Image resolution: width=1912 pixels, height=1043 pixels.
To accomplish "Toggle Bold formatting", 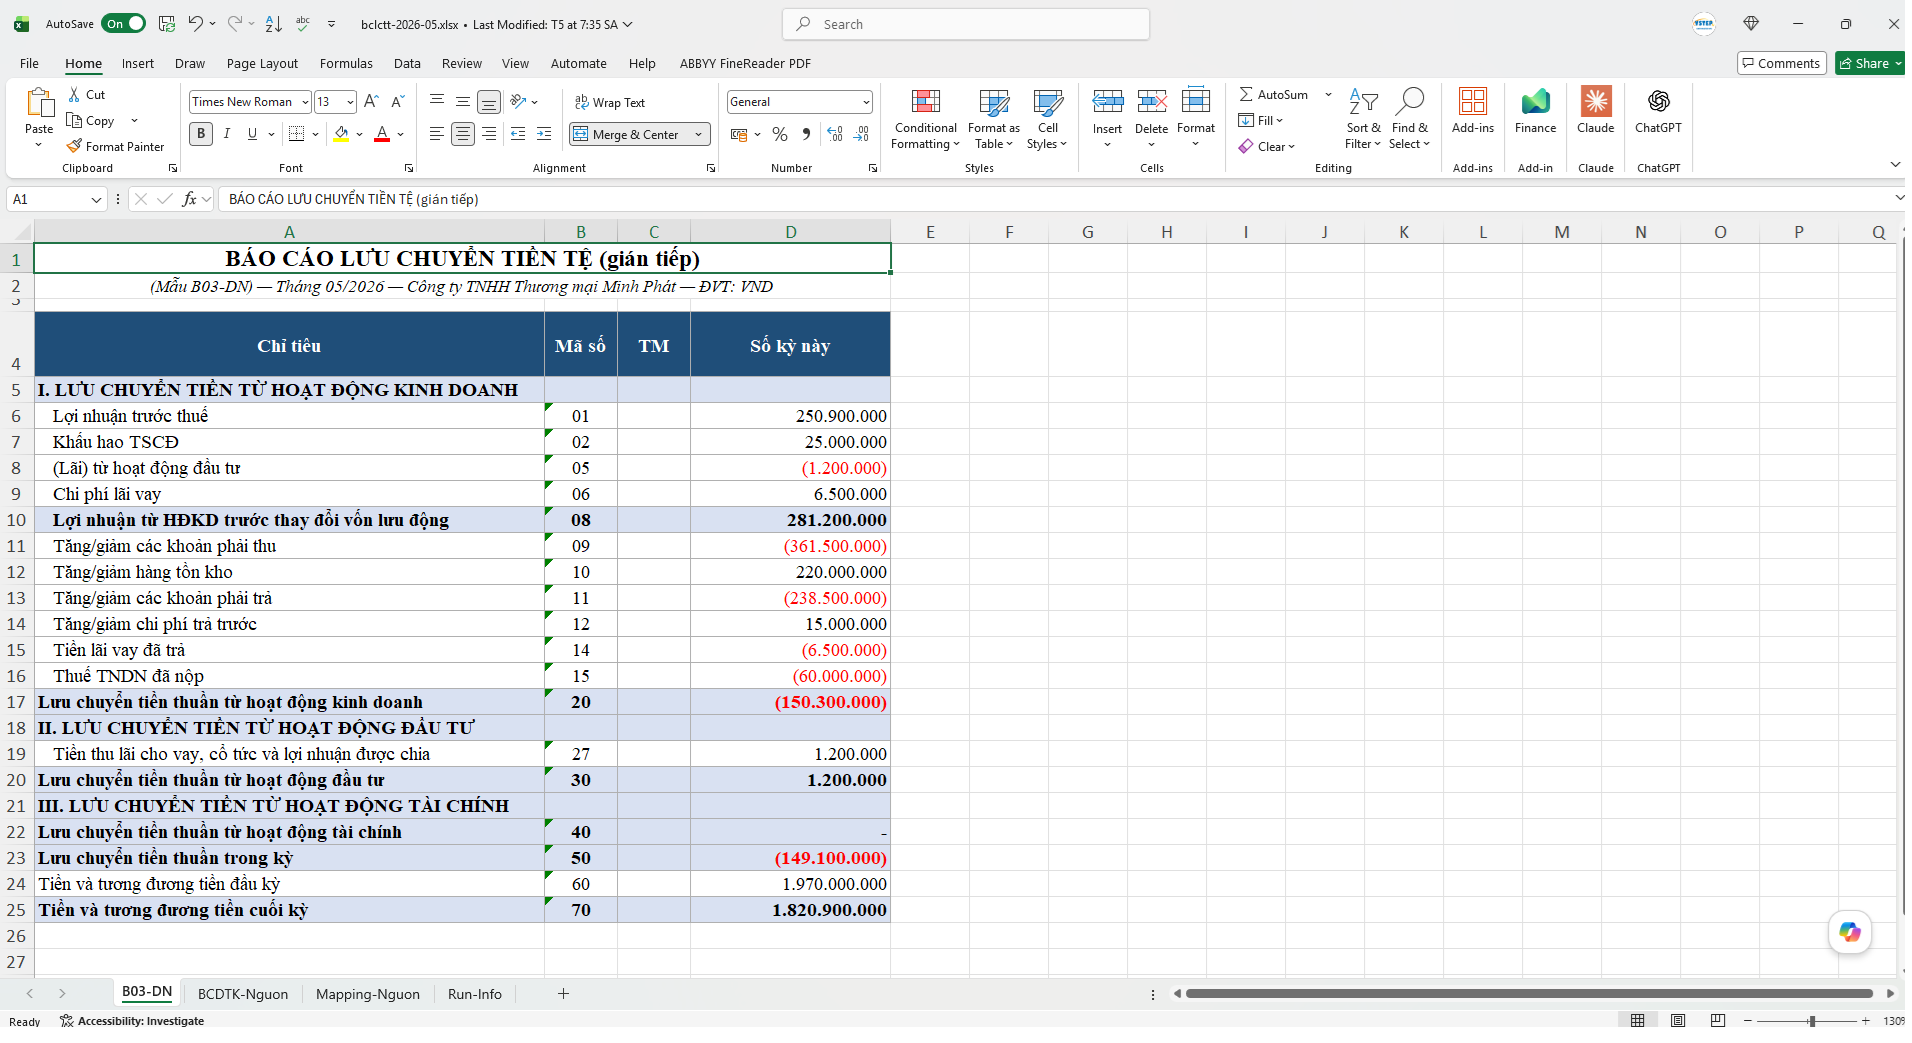I will [x=201, y=134].
